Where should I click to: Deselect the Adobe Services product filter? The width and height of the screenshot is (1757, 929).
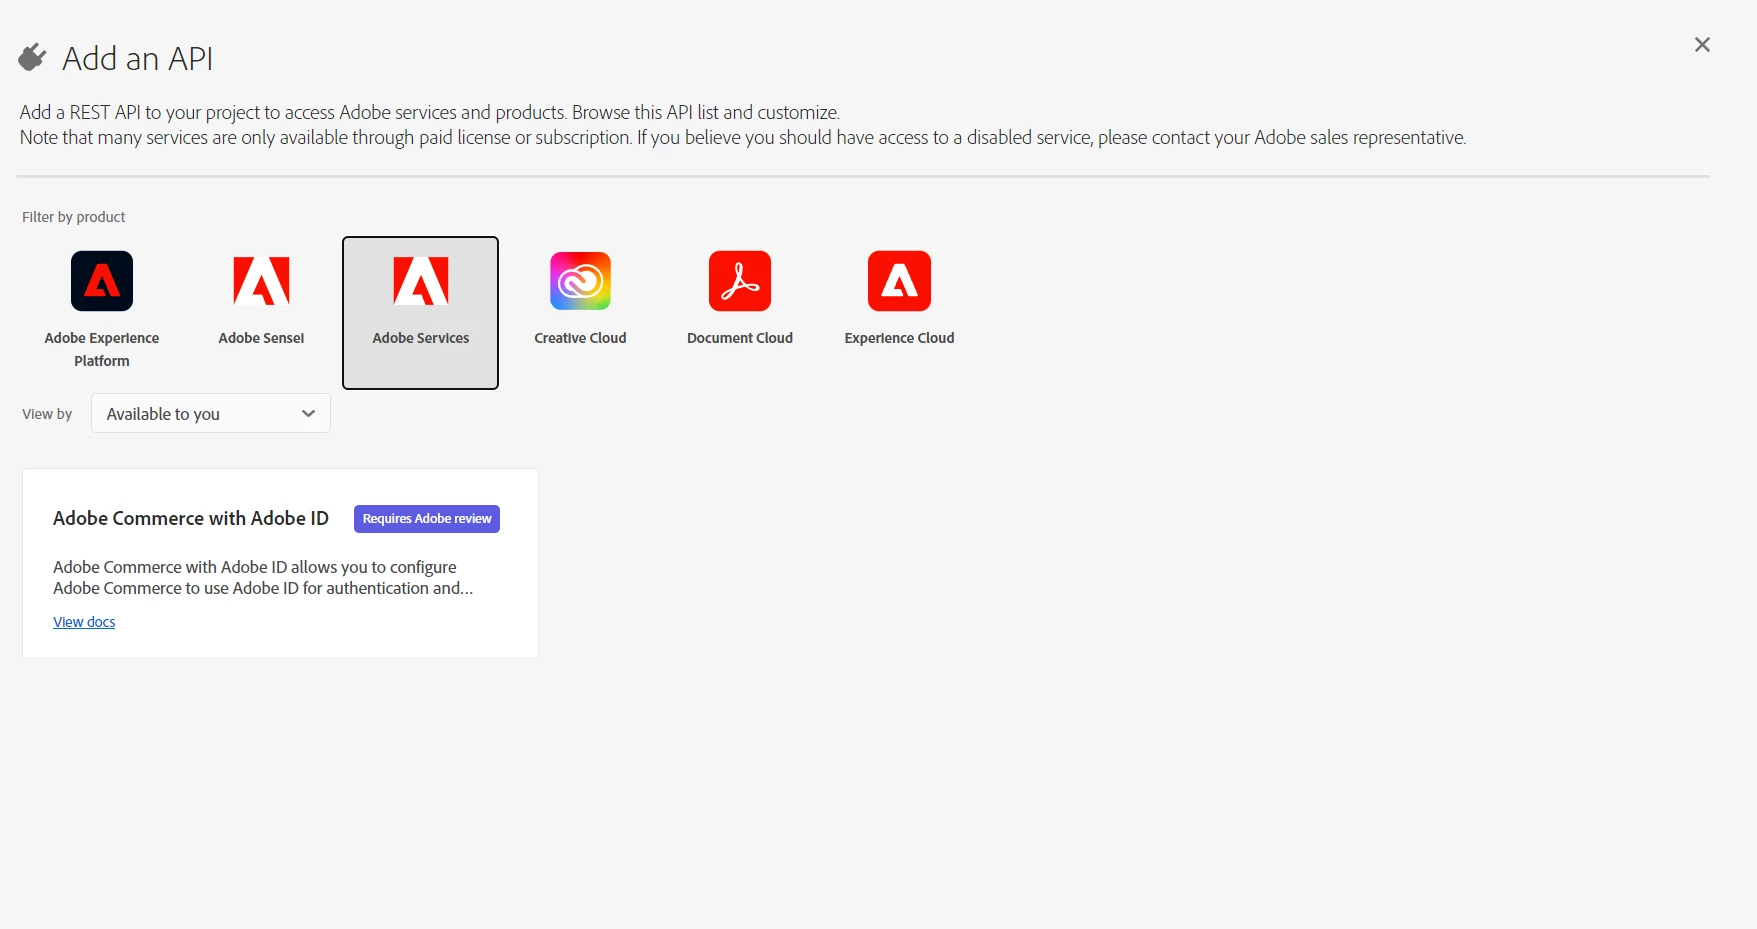click(x=420, y=313)
